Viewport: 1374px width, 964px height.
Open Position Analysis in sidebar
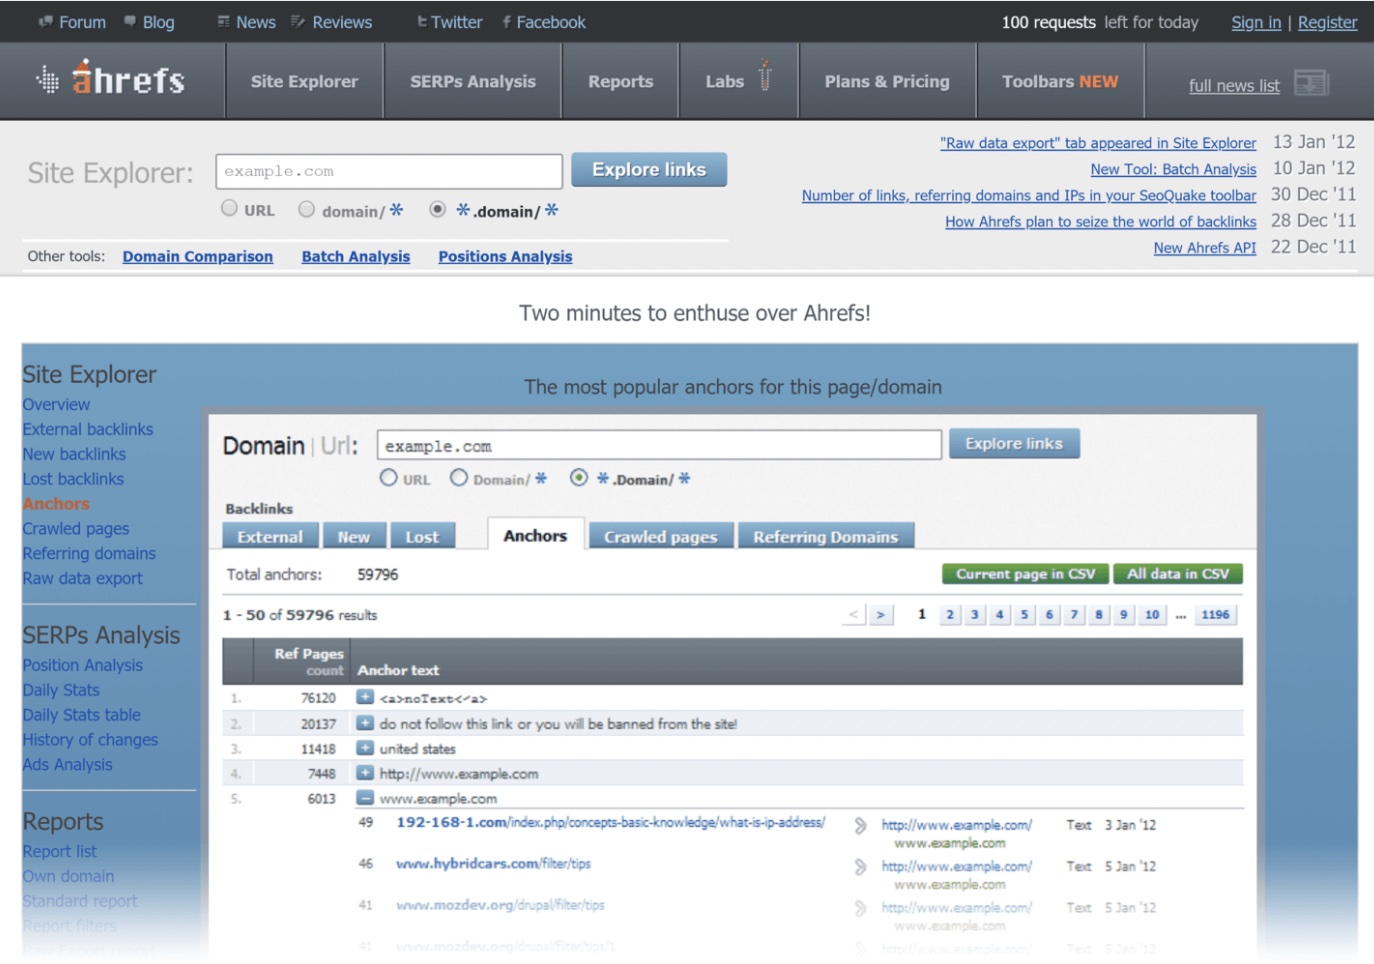[82, 665]
